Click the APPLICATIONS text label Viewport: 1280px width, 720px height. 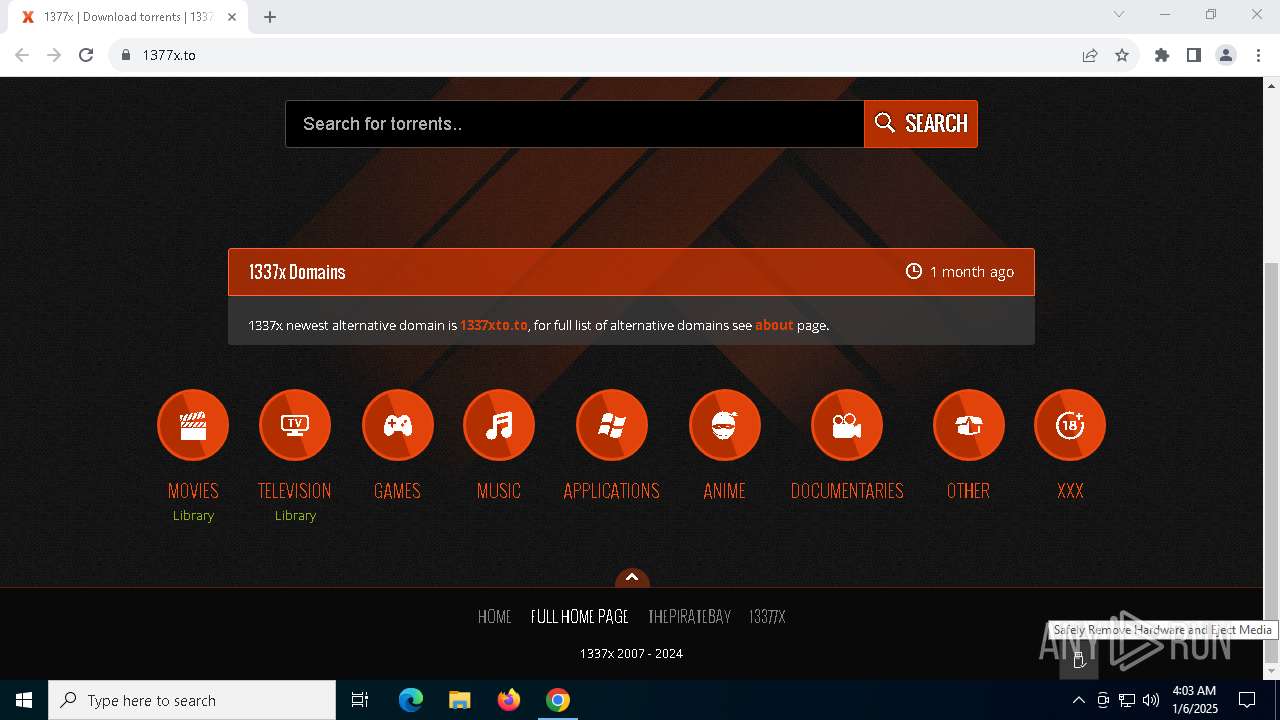tap(612, 491)
